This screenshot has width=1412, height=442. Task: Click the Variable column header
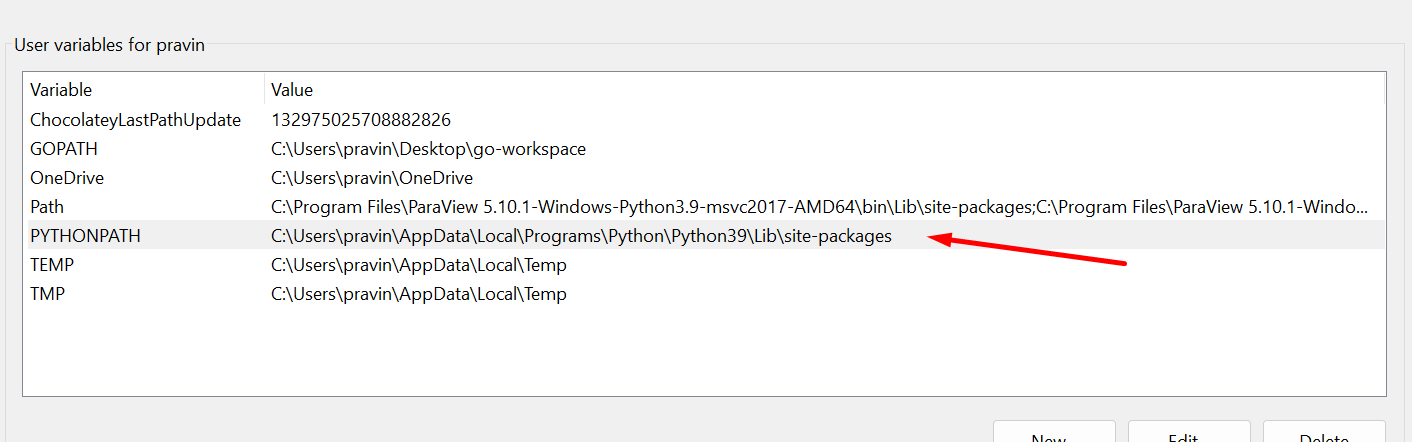pyautogui.click(x=60, y=90)
